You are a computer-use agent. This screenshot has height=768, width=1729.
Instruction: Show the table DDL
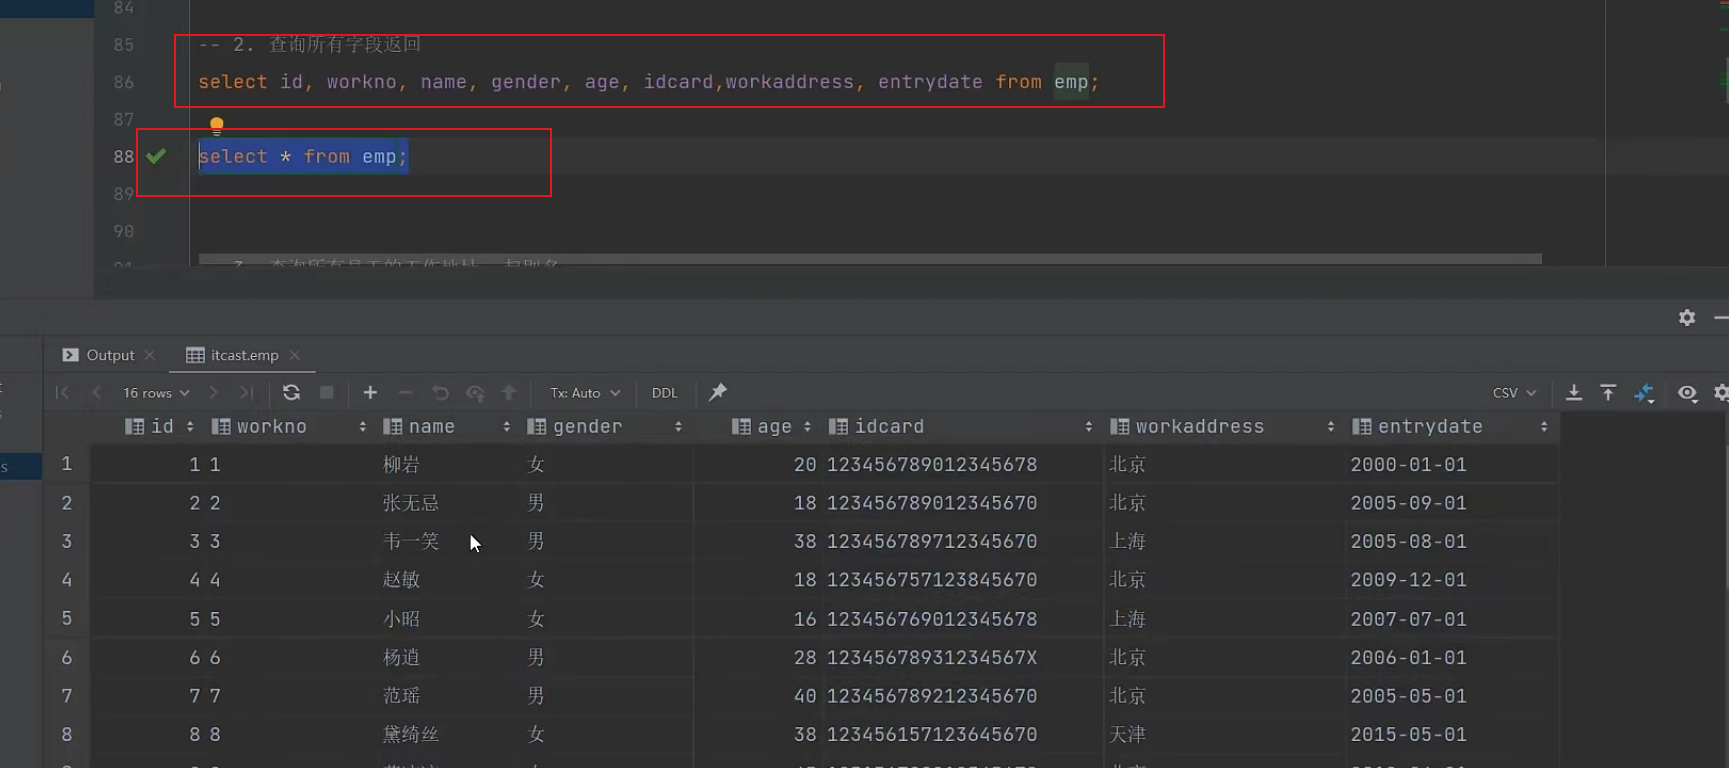pyautogui.click(x=664, y=393)
